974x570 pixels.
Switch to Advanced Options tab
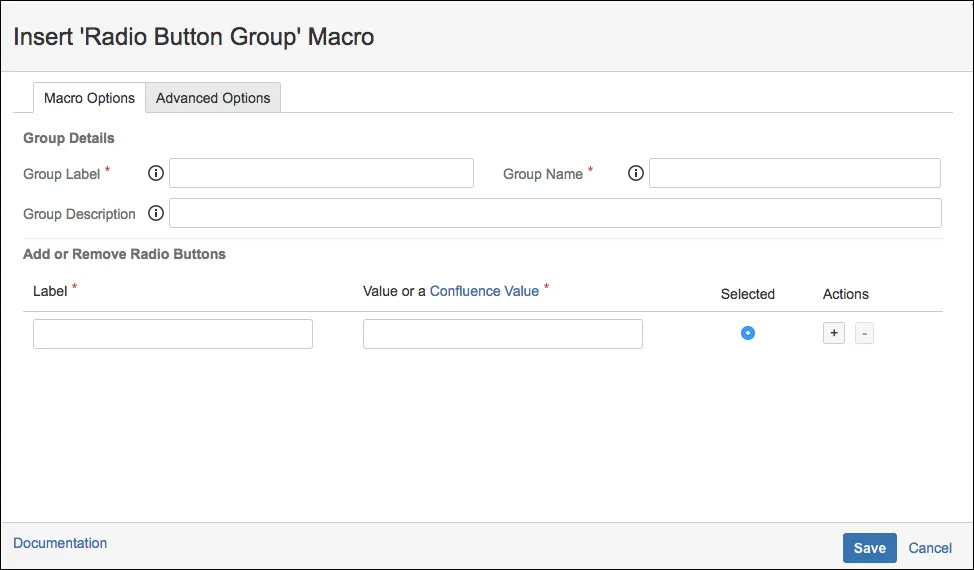213,98
